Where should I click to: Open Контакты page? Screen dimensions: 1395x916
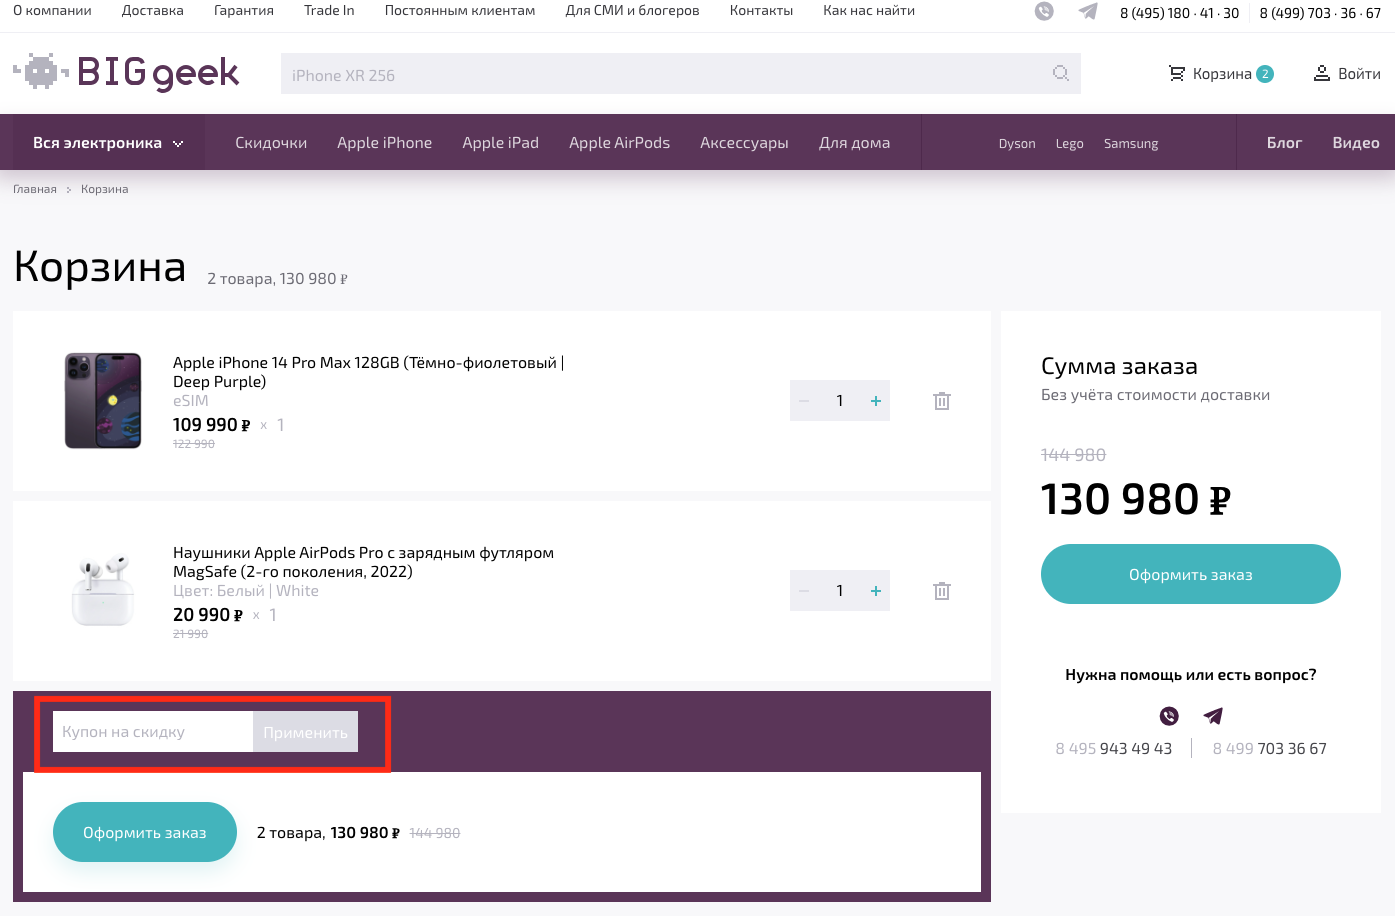[762, 10]
